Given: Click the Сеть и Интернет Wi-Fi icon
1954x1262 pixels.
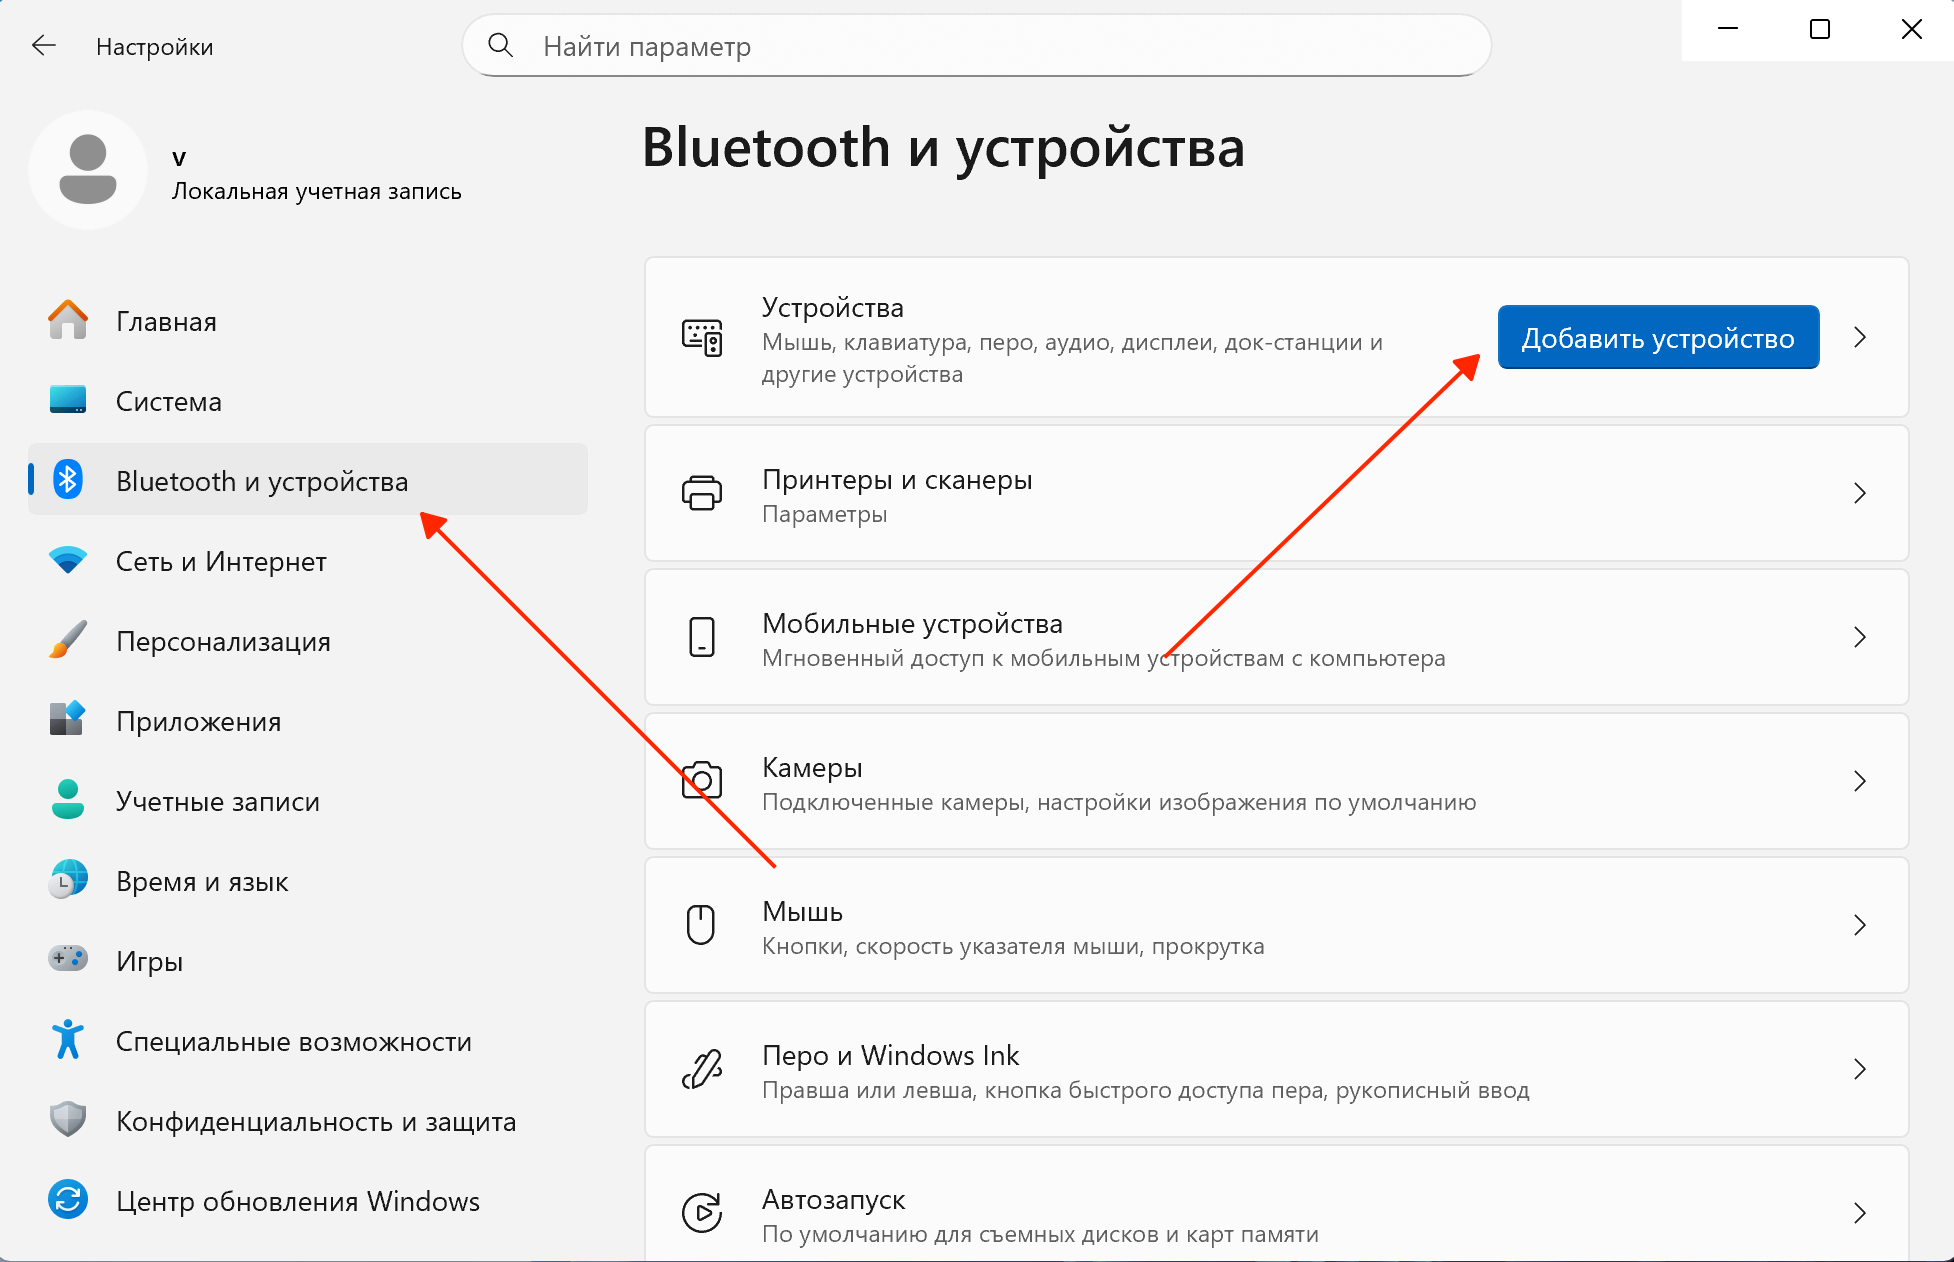Looking at the screenshot, I should pos(68,560).
